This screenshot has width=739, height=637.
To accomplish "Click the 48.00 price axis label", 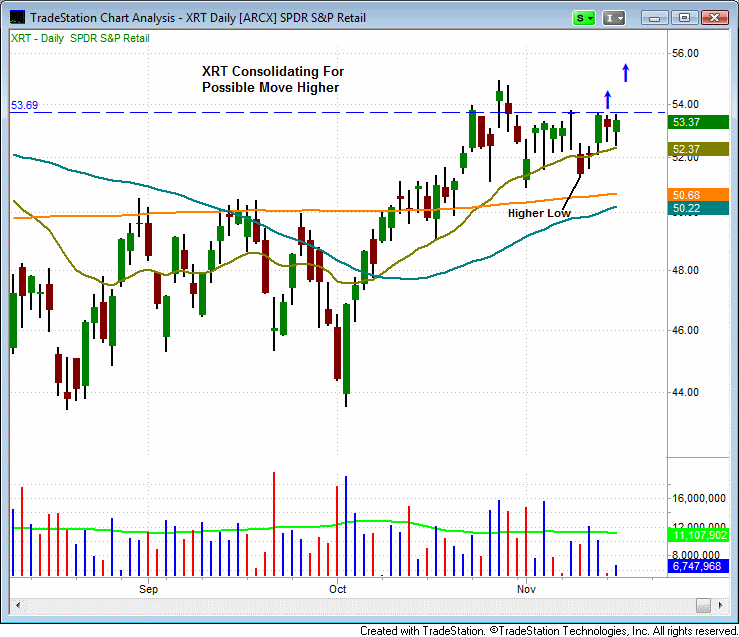I will (x=685, y=270).
